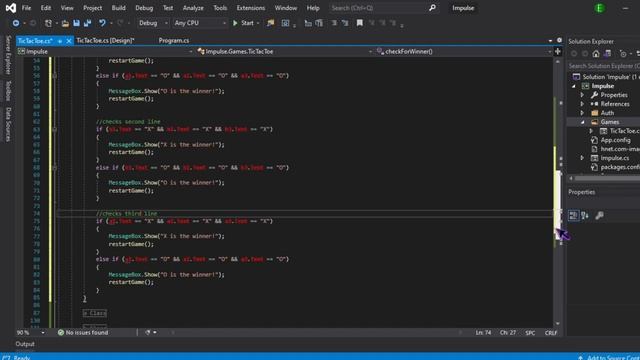Viewport: 640px width, 360px height.
Task: Expand the References node
Action: point(582,104)
